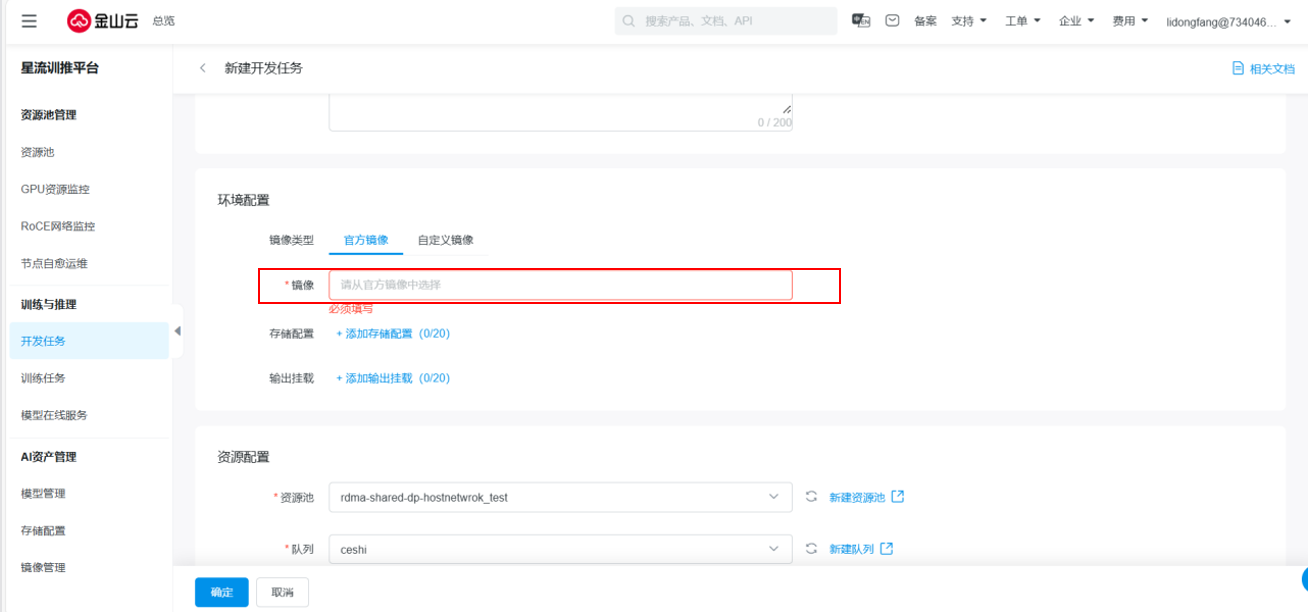1308x612 pixels.
Task: Click the language switch icon
Action: coord(860,21)
